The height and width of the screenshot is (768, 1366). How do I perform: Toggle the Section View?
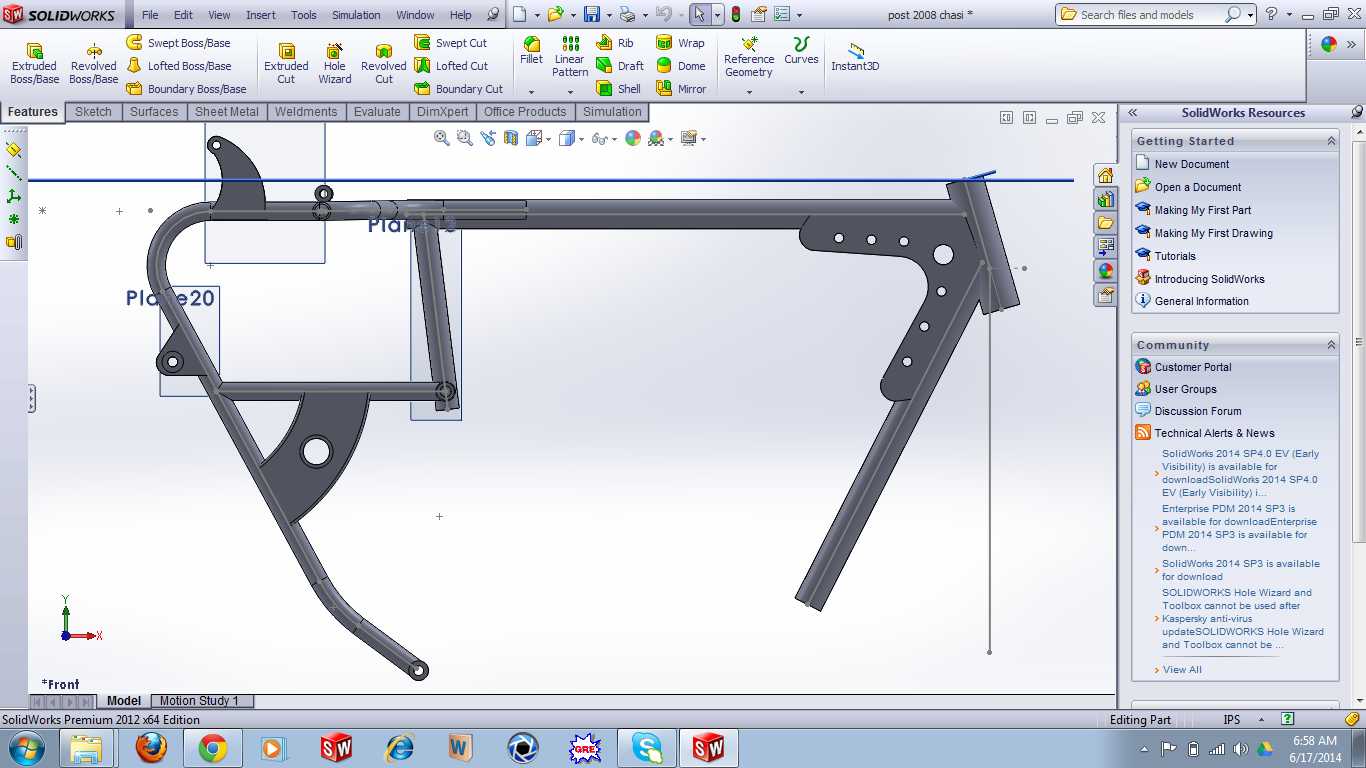click(511, 138)
